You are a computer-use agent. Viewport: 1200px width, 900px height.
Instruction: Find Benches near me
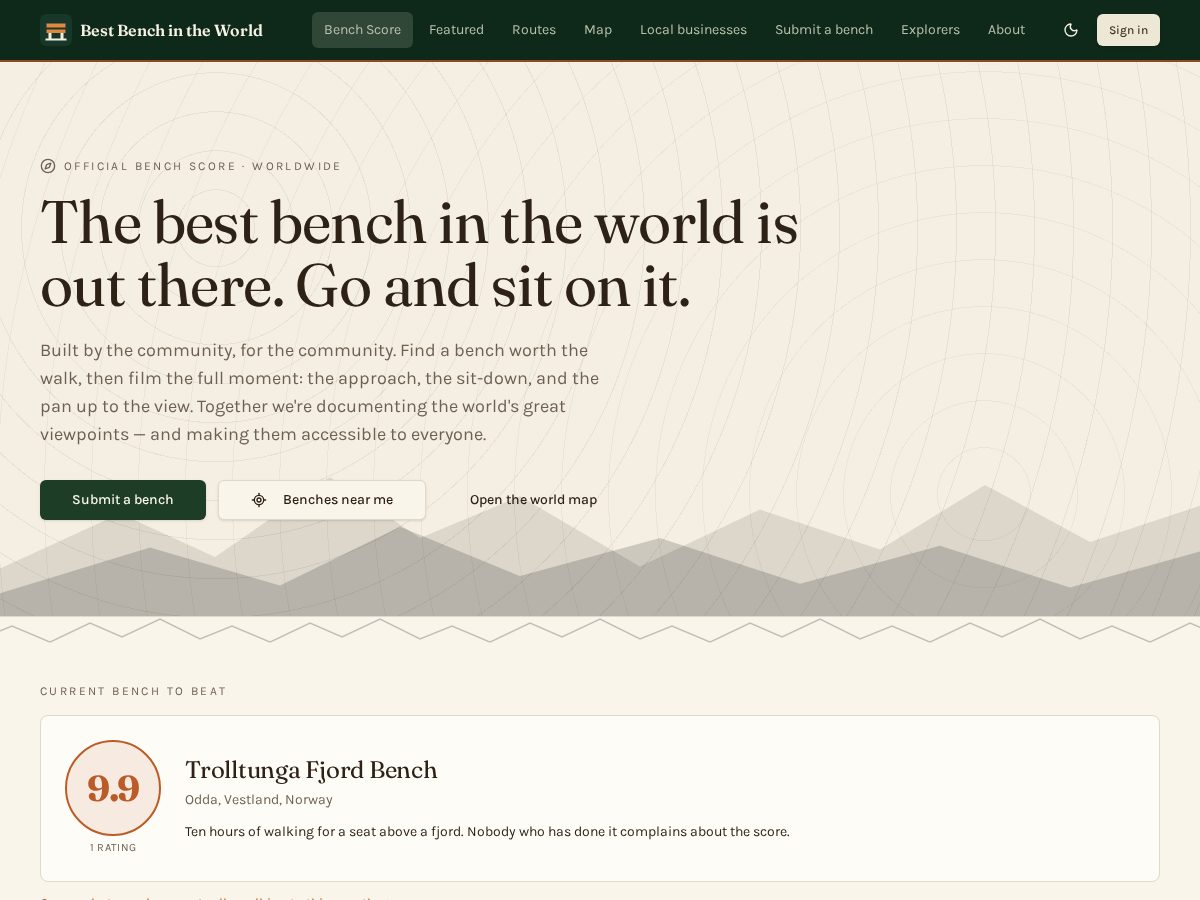pyautogui.click(x=322, y=500)
